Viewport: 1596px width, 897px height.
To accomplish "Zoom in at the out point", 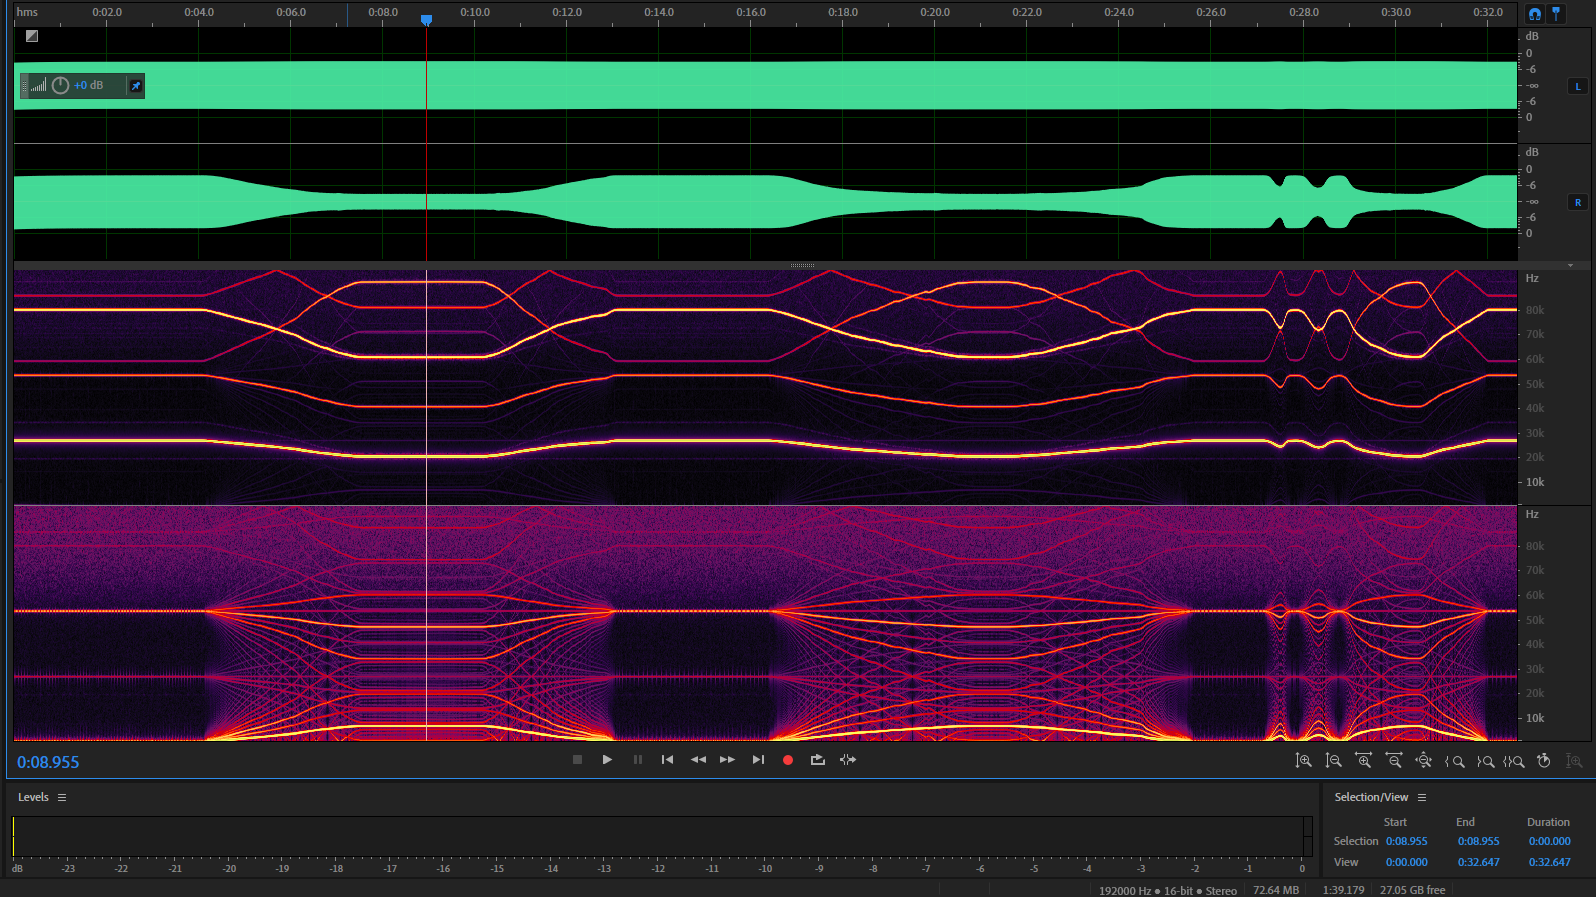I will 1485,761.
